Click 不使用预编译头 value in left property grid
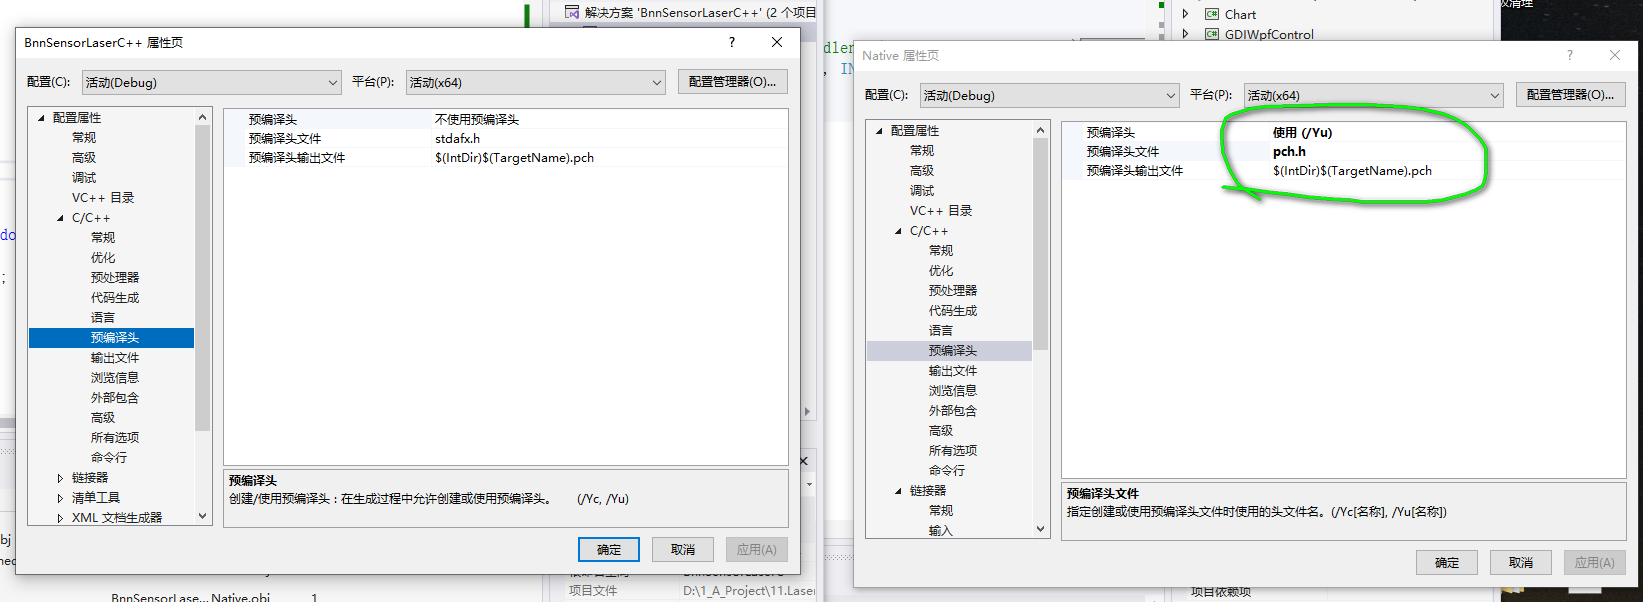Viewport: 1643px width, 602px height. [477, 120]
